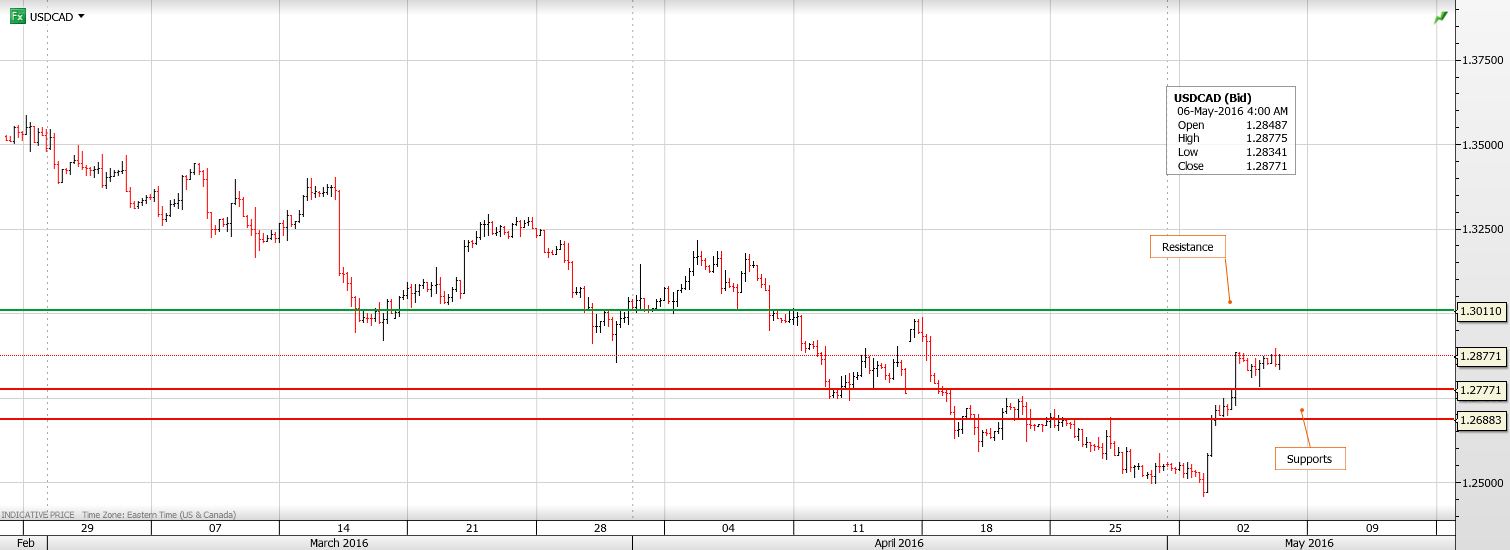The width and height of the screenshot is (1510, 550).
Task: Click the 1.28771 current price tag
Action: (x=1481, y=356)
